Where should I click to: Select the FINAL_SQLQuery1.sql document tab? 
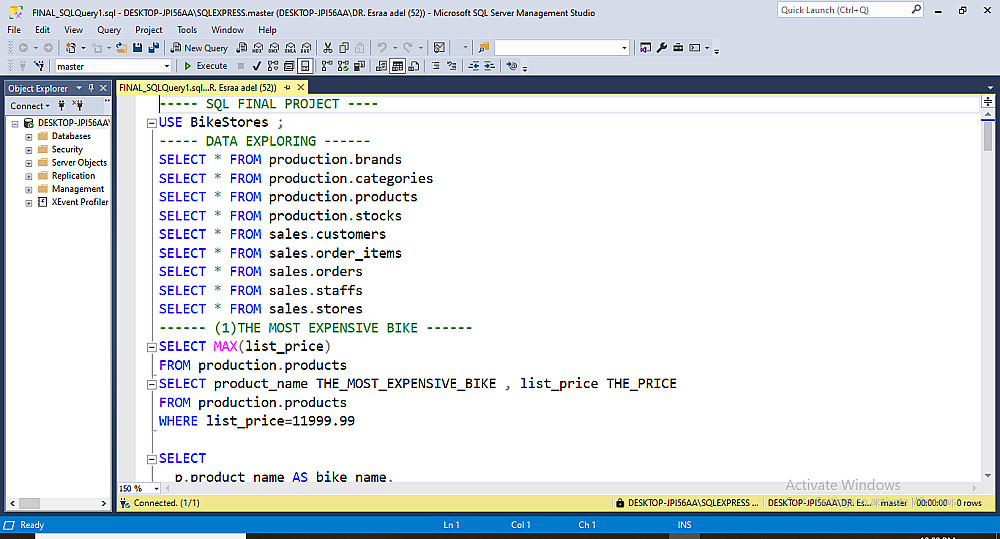198,87
